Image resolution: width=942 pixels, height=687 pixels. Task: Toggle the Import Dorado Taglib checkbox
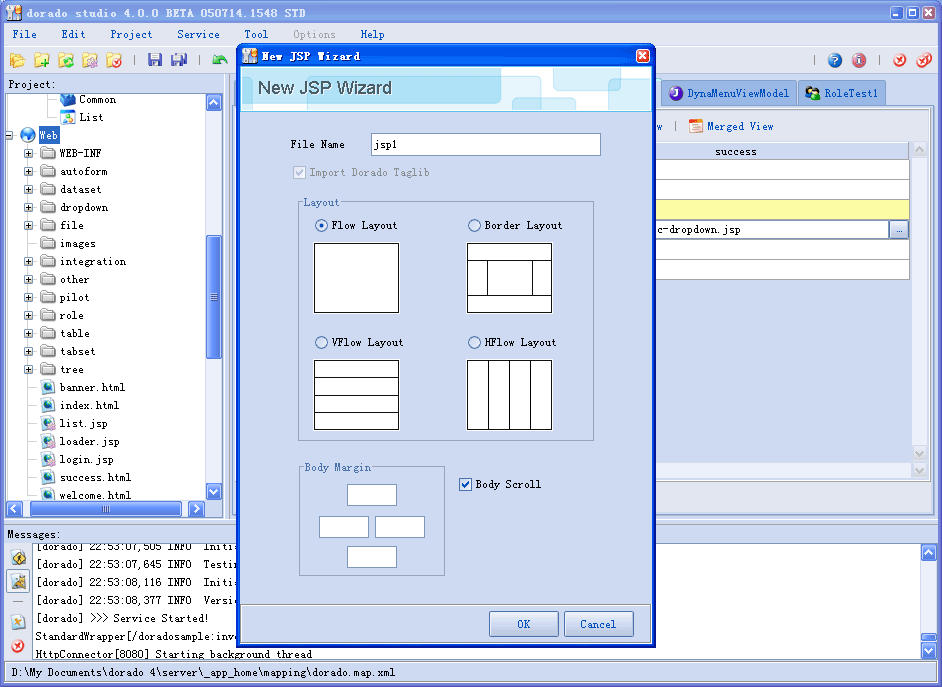pyautogui.click(x=299, y=172)
